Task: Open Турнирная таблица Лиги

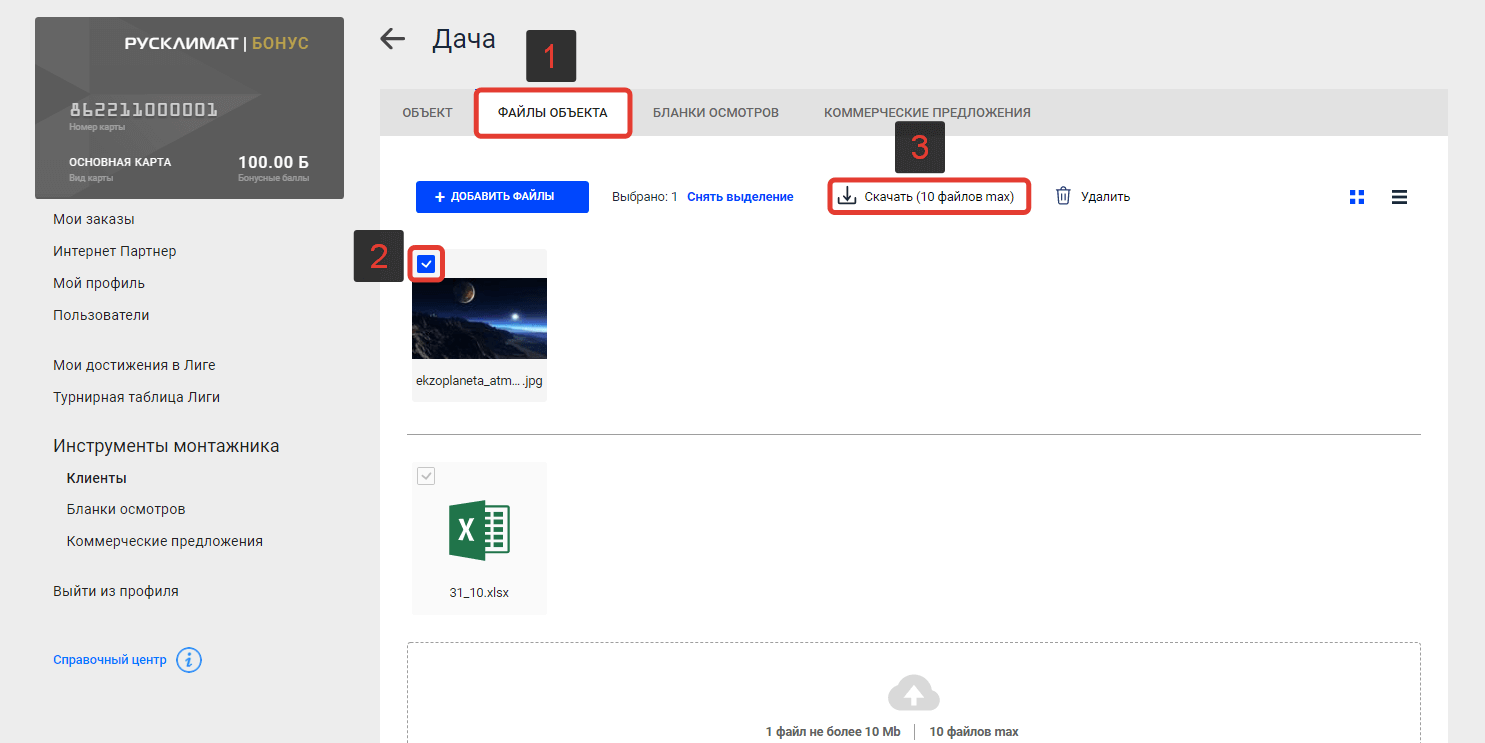Action: (136, 397)
